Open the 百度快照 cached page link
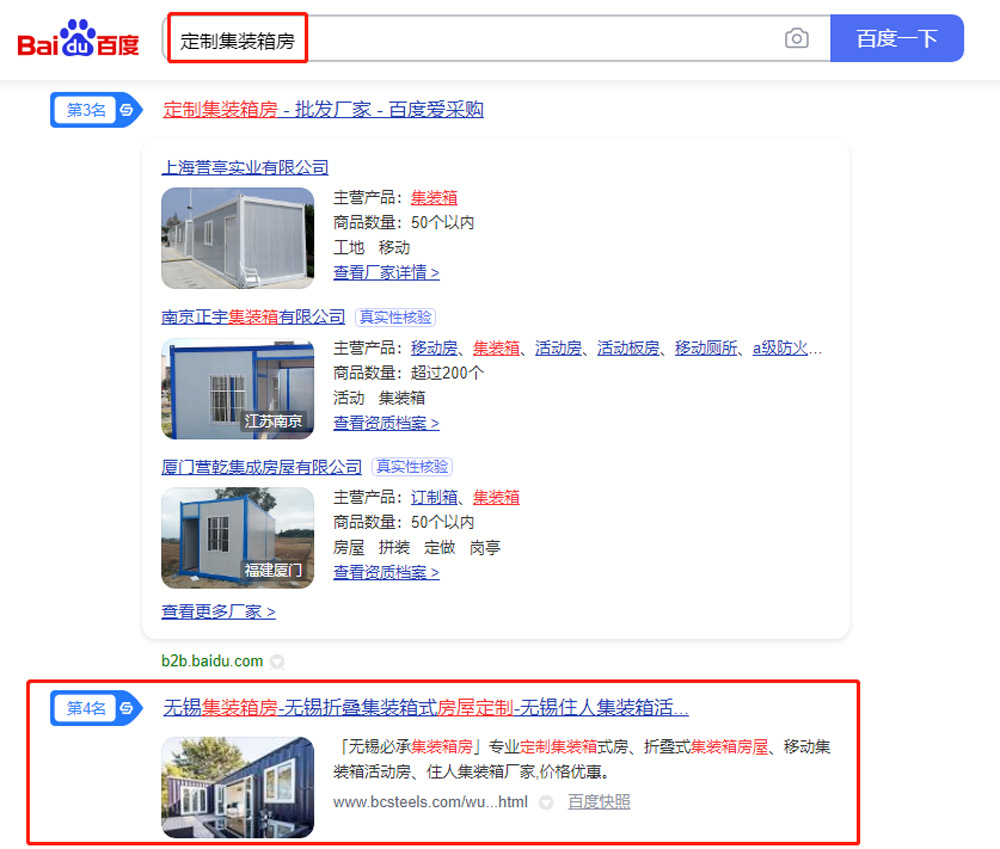 click(x=599, y=802)
